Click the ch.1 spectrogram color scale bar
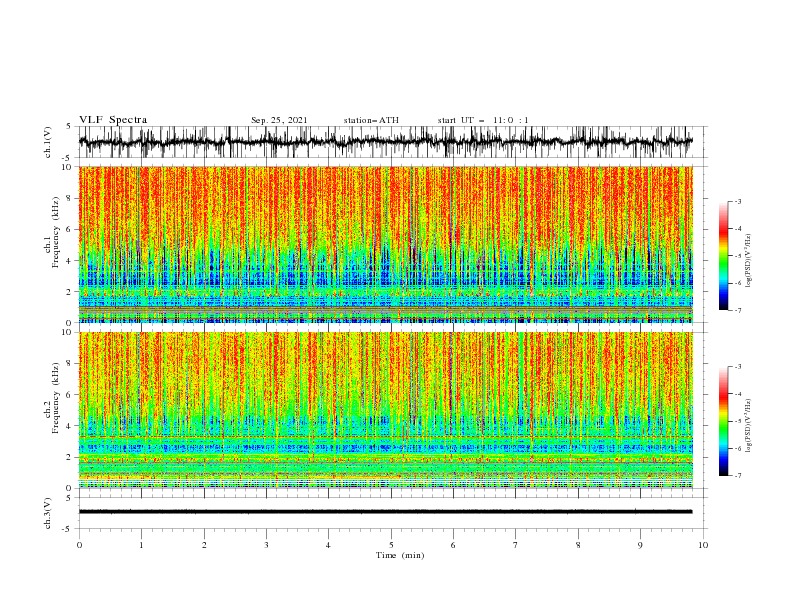The image size is (792, 612). click(x=723, y=256)
